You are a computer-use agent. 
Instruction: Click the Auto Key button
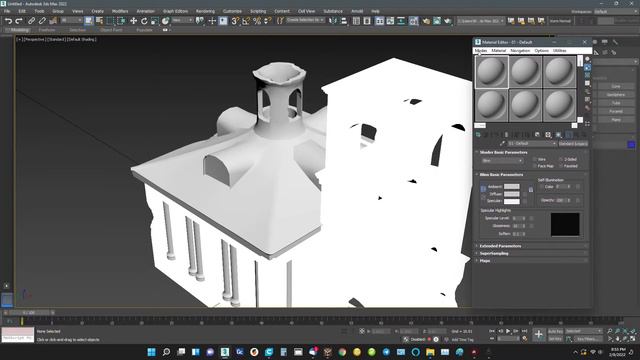click(x=555, y=331)
